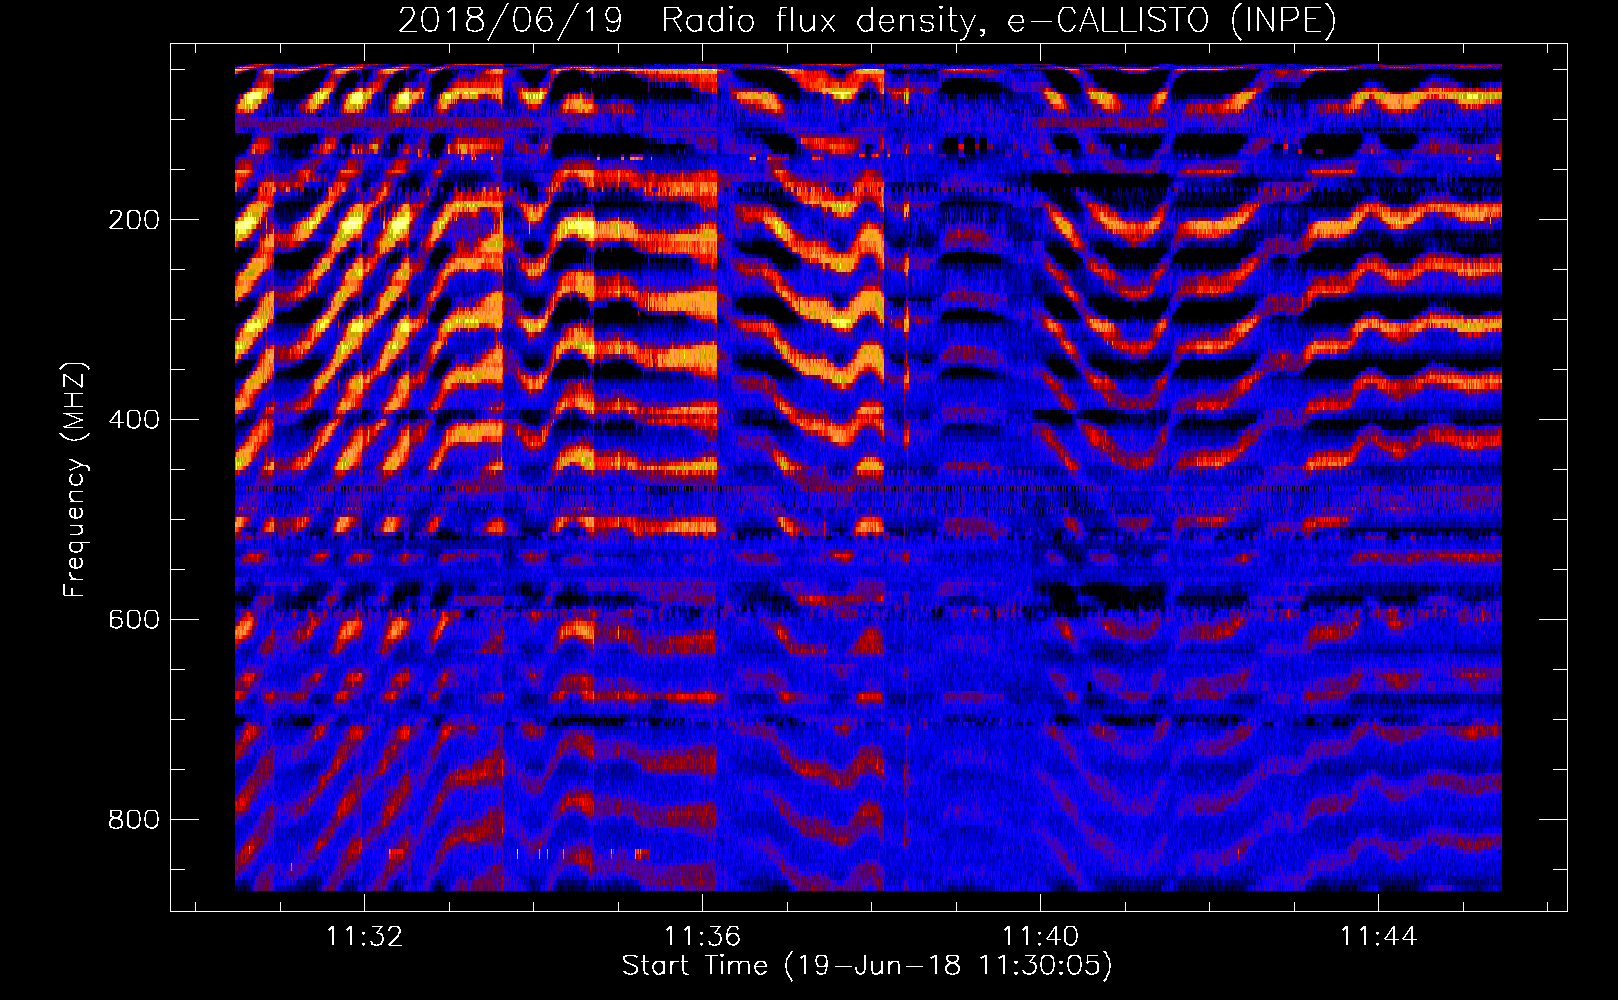The height and width of the screenshot is (1000, 1618).
Task: Click the '11:40' time tick label
Action: 1041,937
